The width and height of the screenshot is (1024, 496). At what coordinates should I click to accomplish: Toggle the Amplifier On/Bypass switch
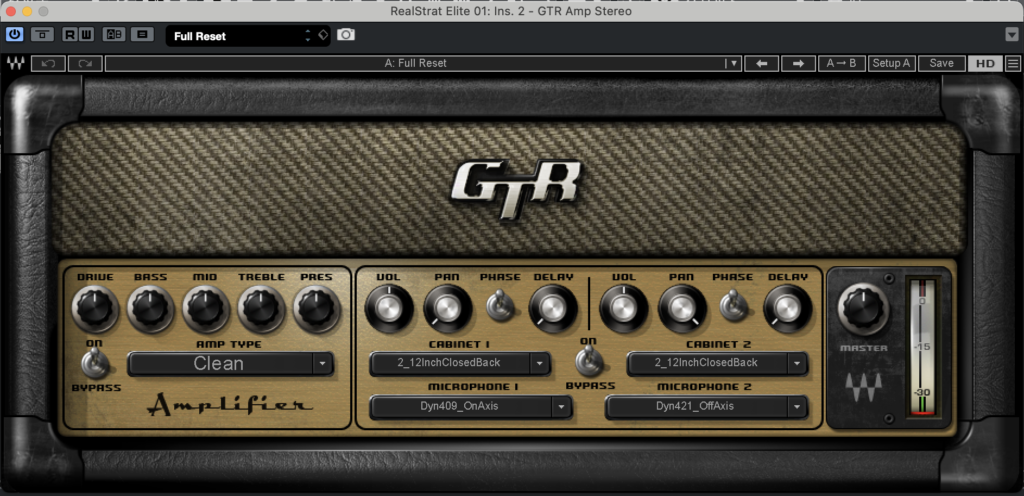pyautogui.click(x=96, y=364)
